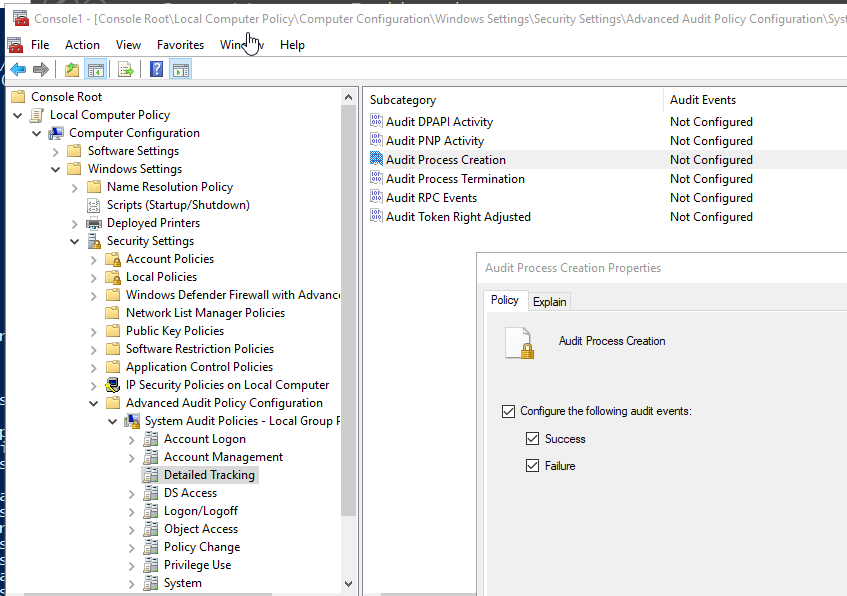Screen dimensions: 847x596
Task: Open Help via the question mark icon
Action: (x=156, y=69)
